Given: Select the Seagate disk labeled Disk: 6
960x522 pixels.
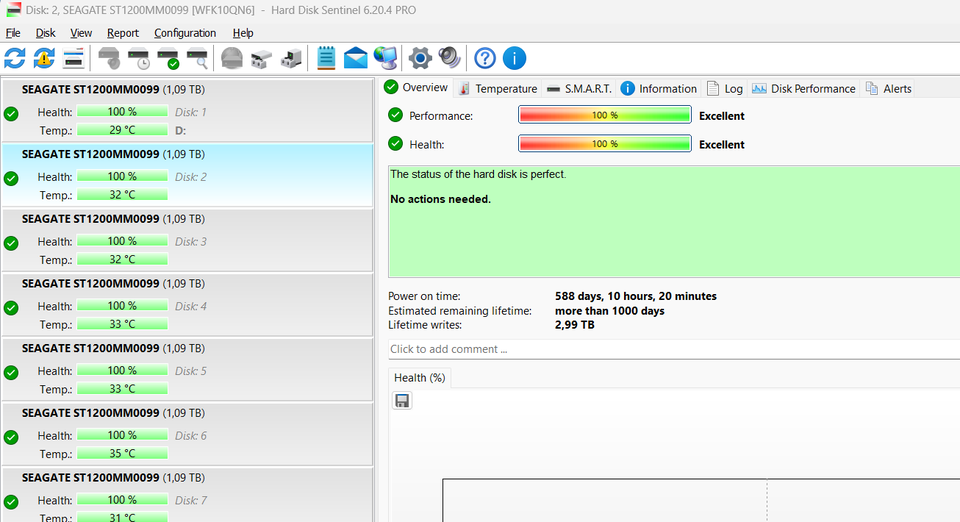Looking at the screenshot, I should [187, 434].
